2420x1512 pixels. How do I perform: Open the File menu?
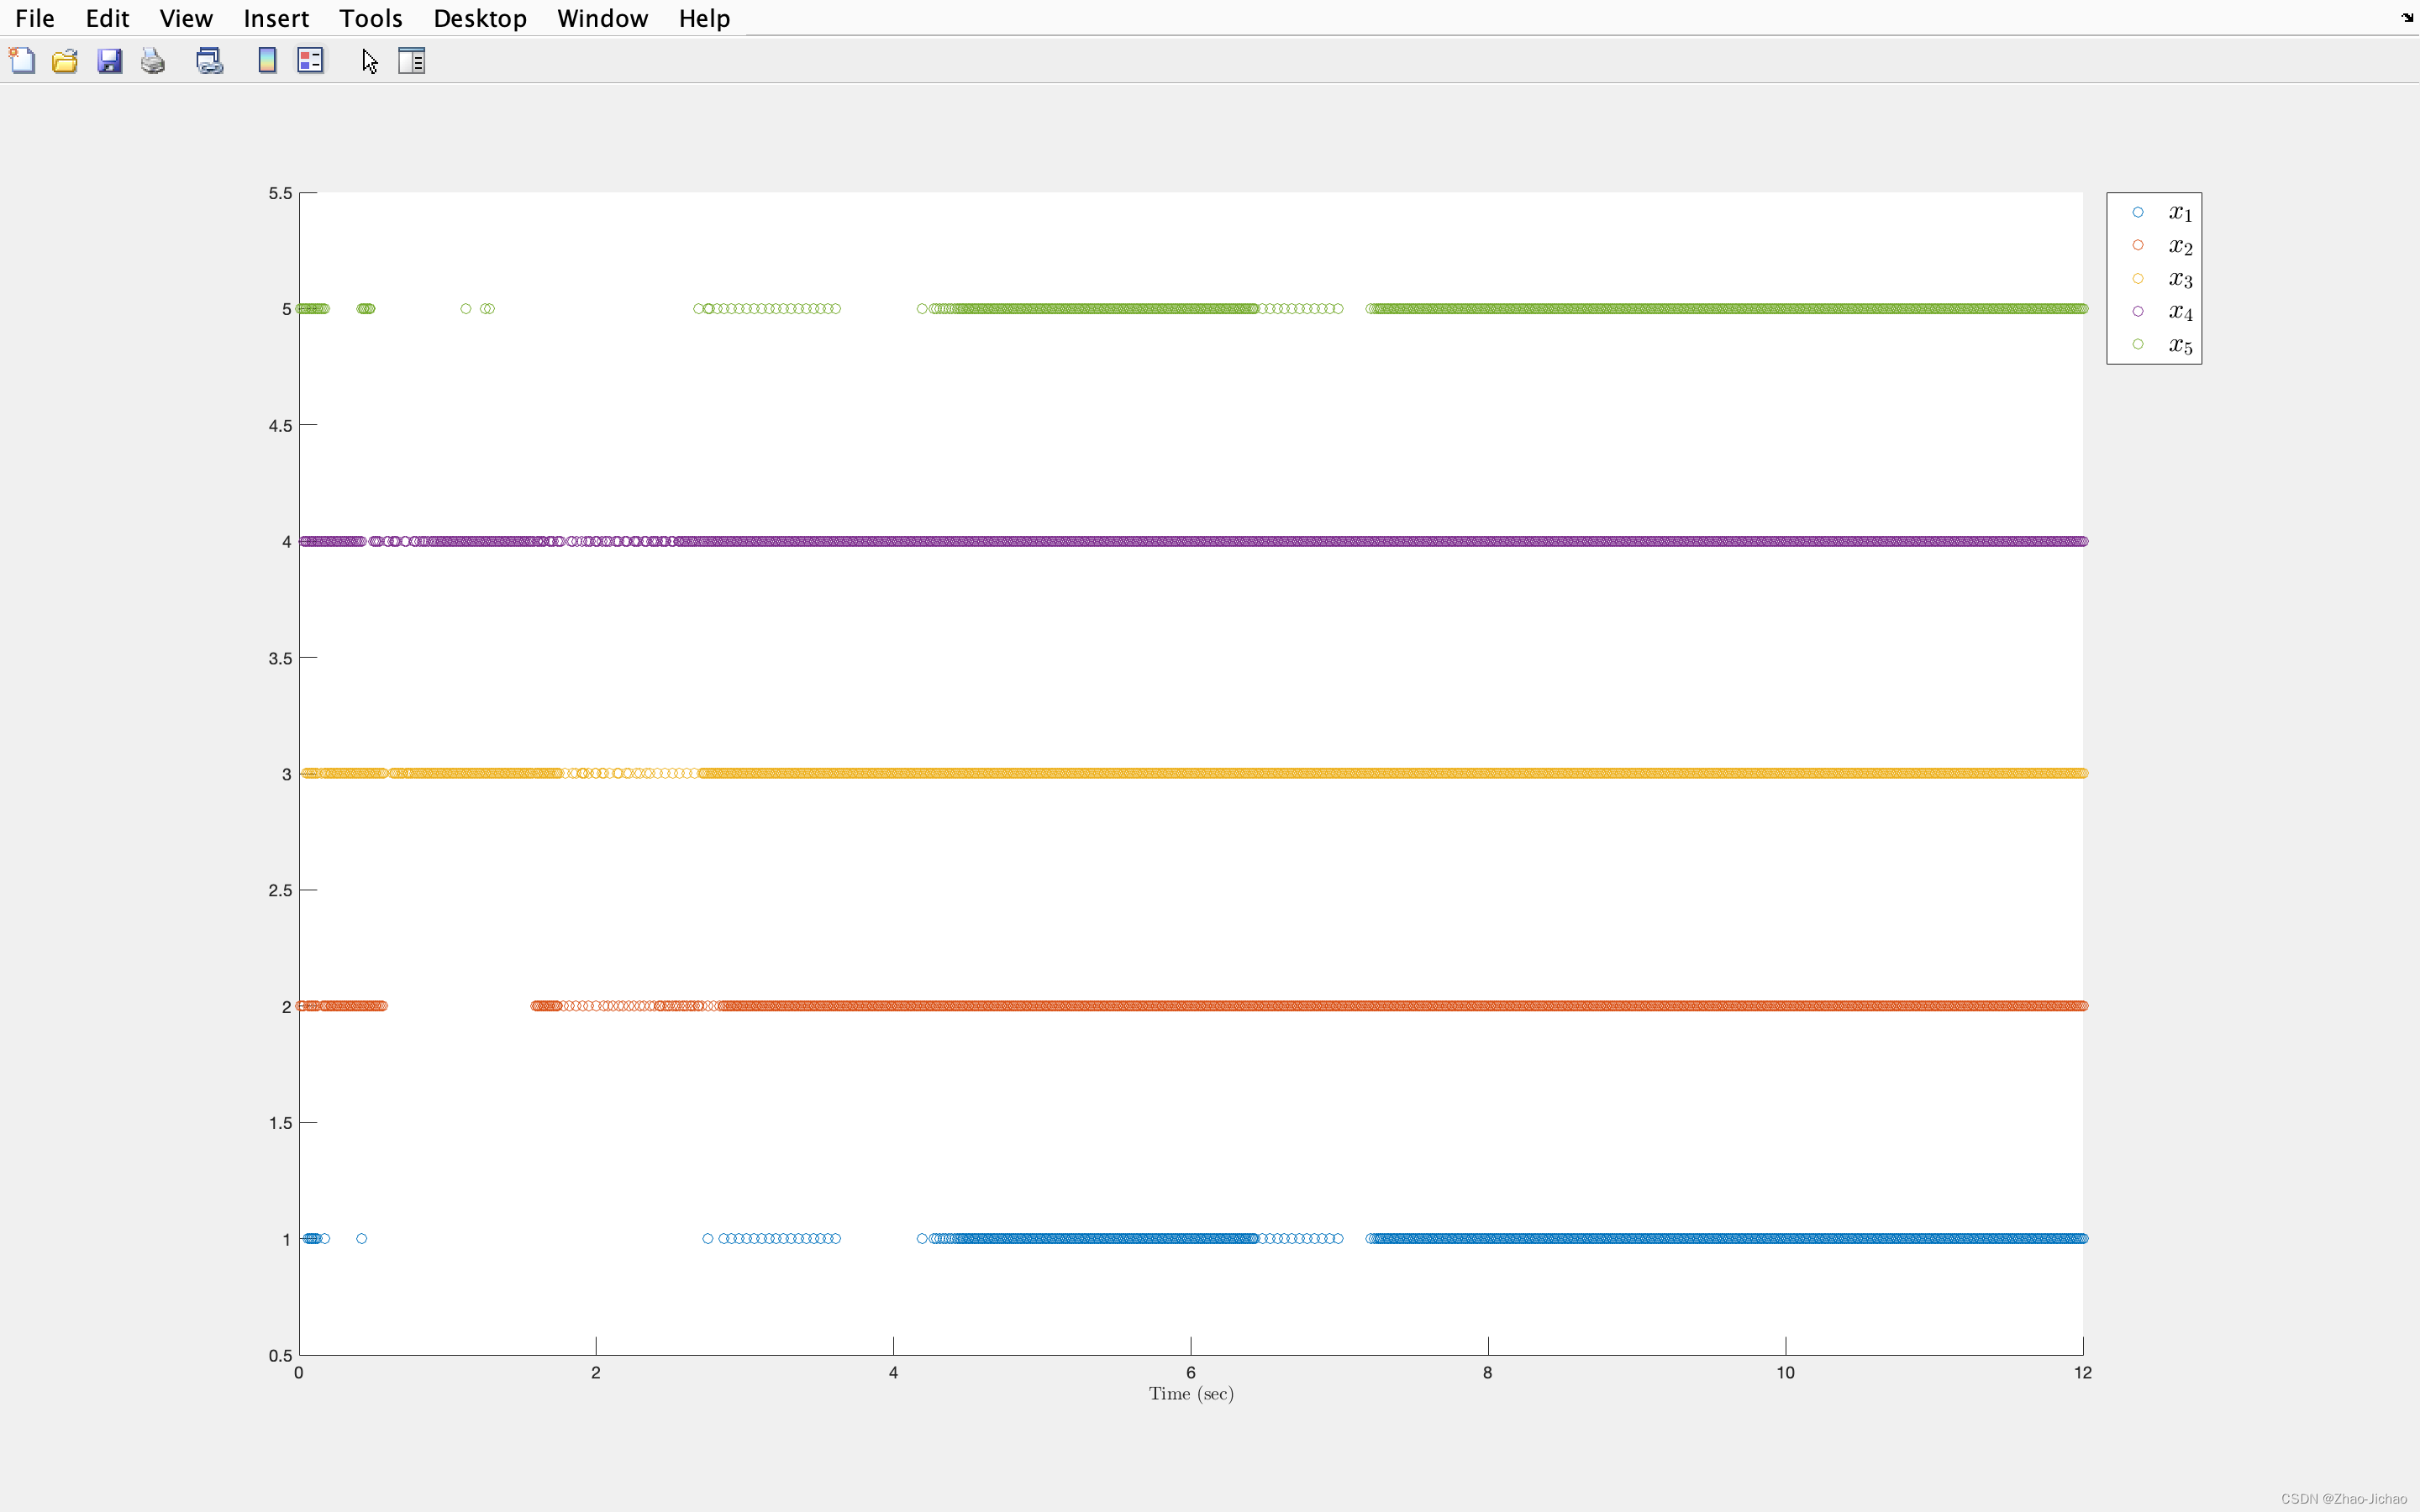point(35,18)
